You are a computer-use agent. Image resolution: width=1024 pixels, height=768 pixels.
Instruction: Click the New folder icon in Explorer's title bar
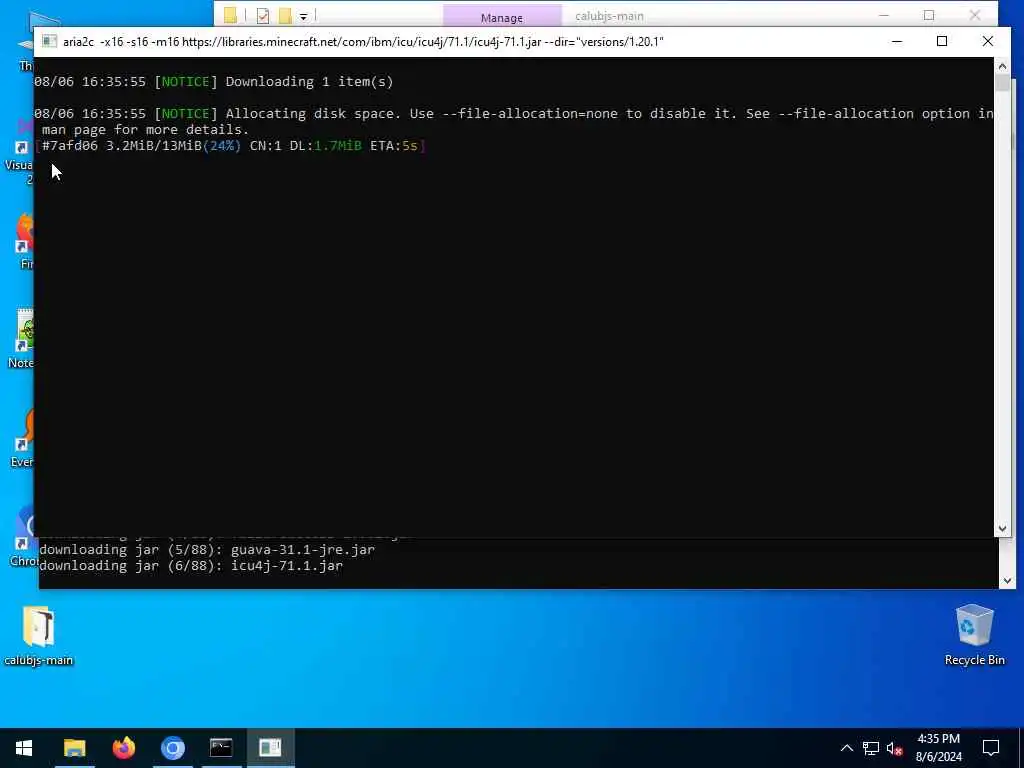point(285,16)
